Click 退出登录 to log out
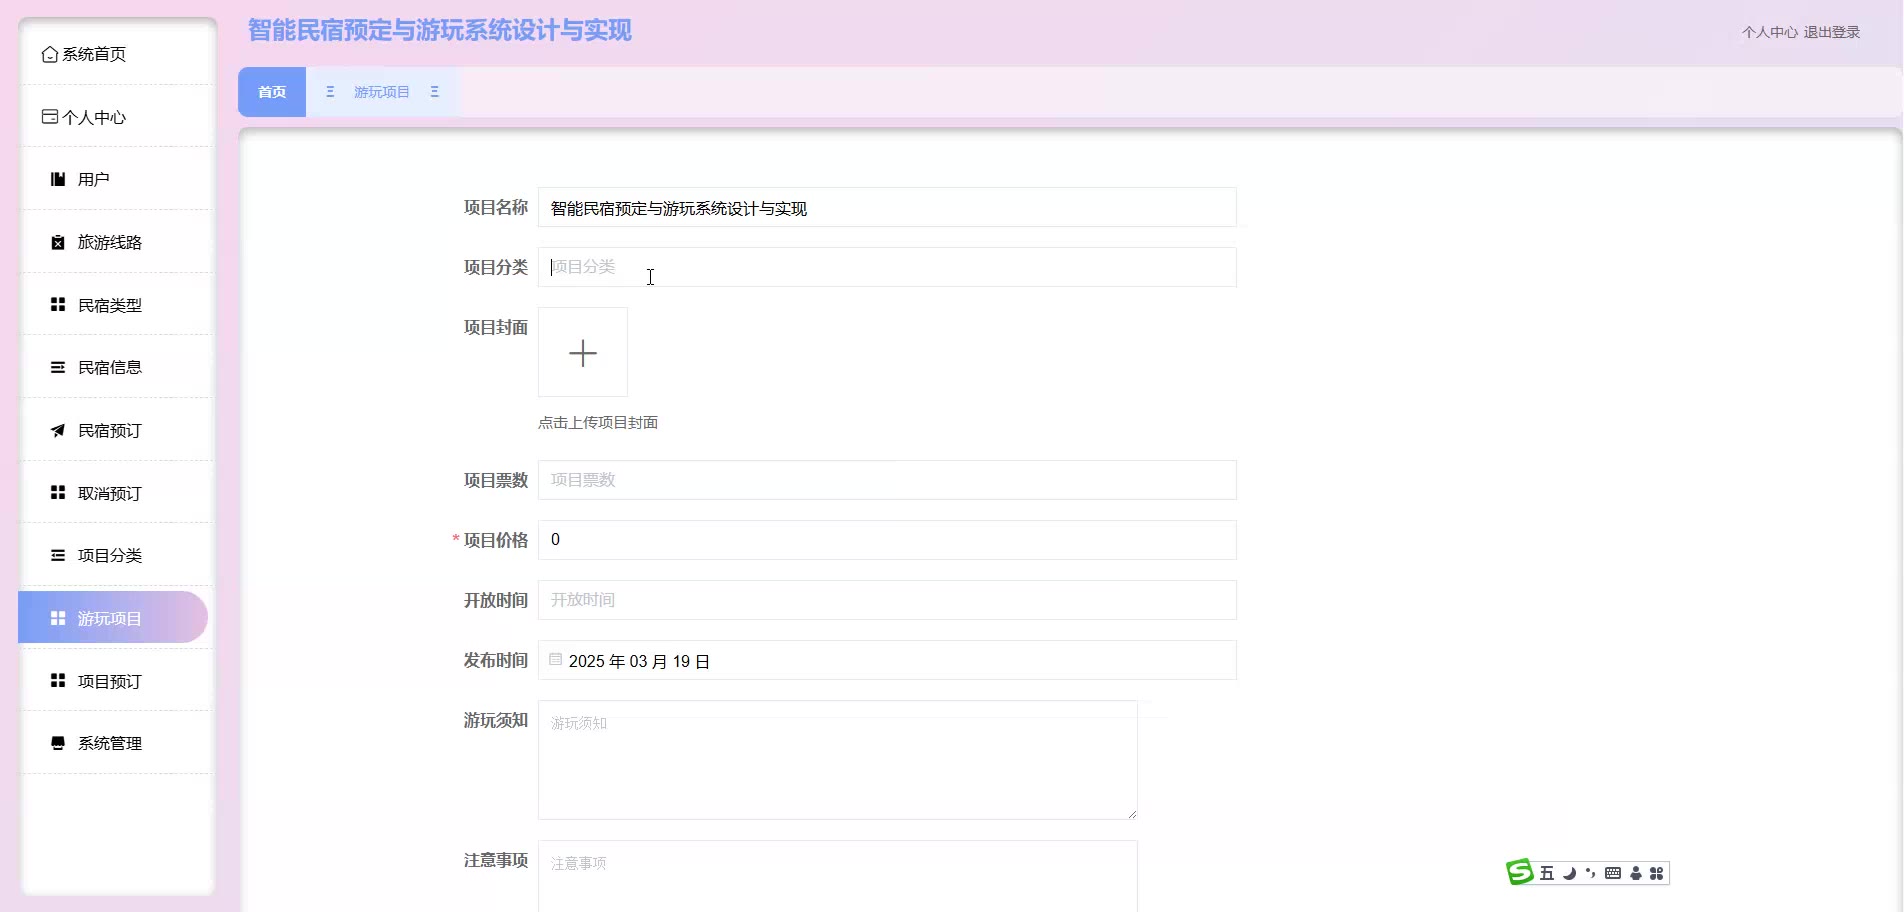 [x=1832, y=32]
